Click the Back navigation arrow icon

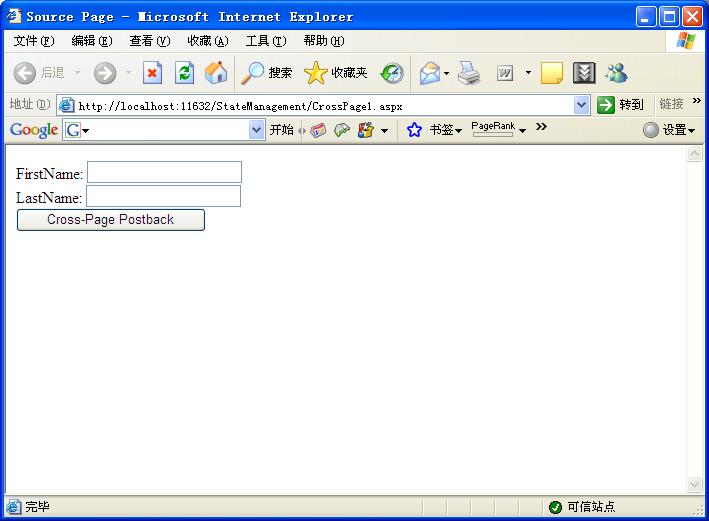point(24,73)
